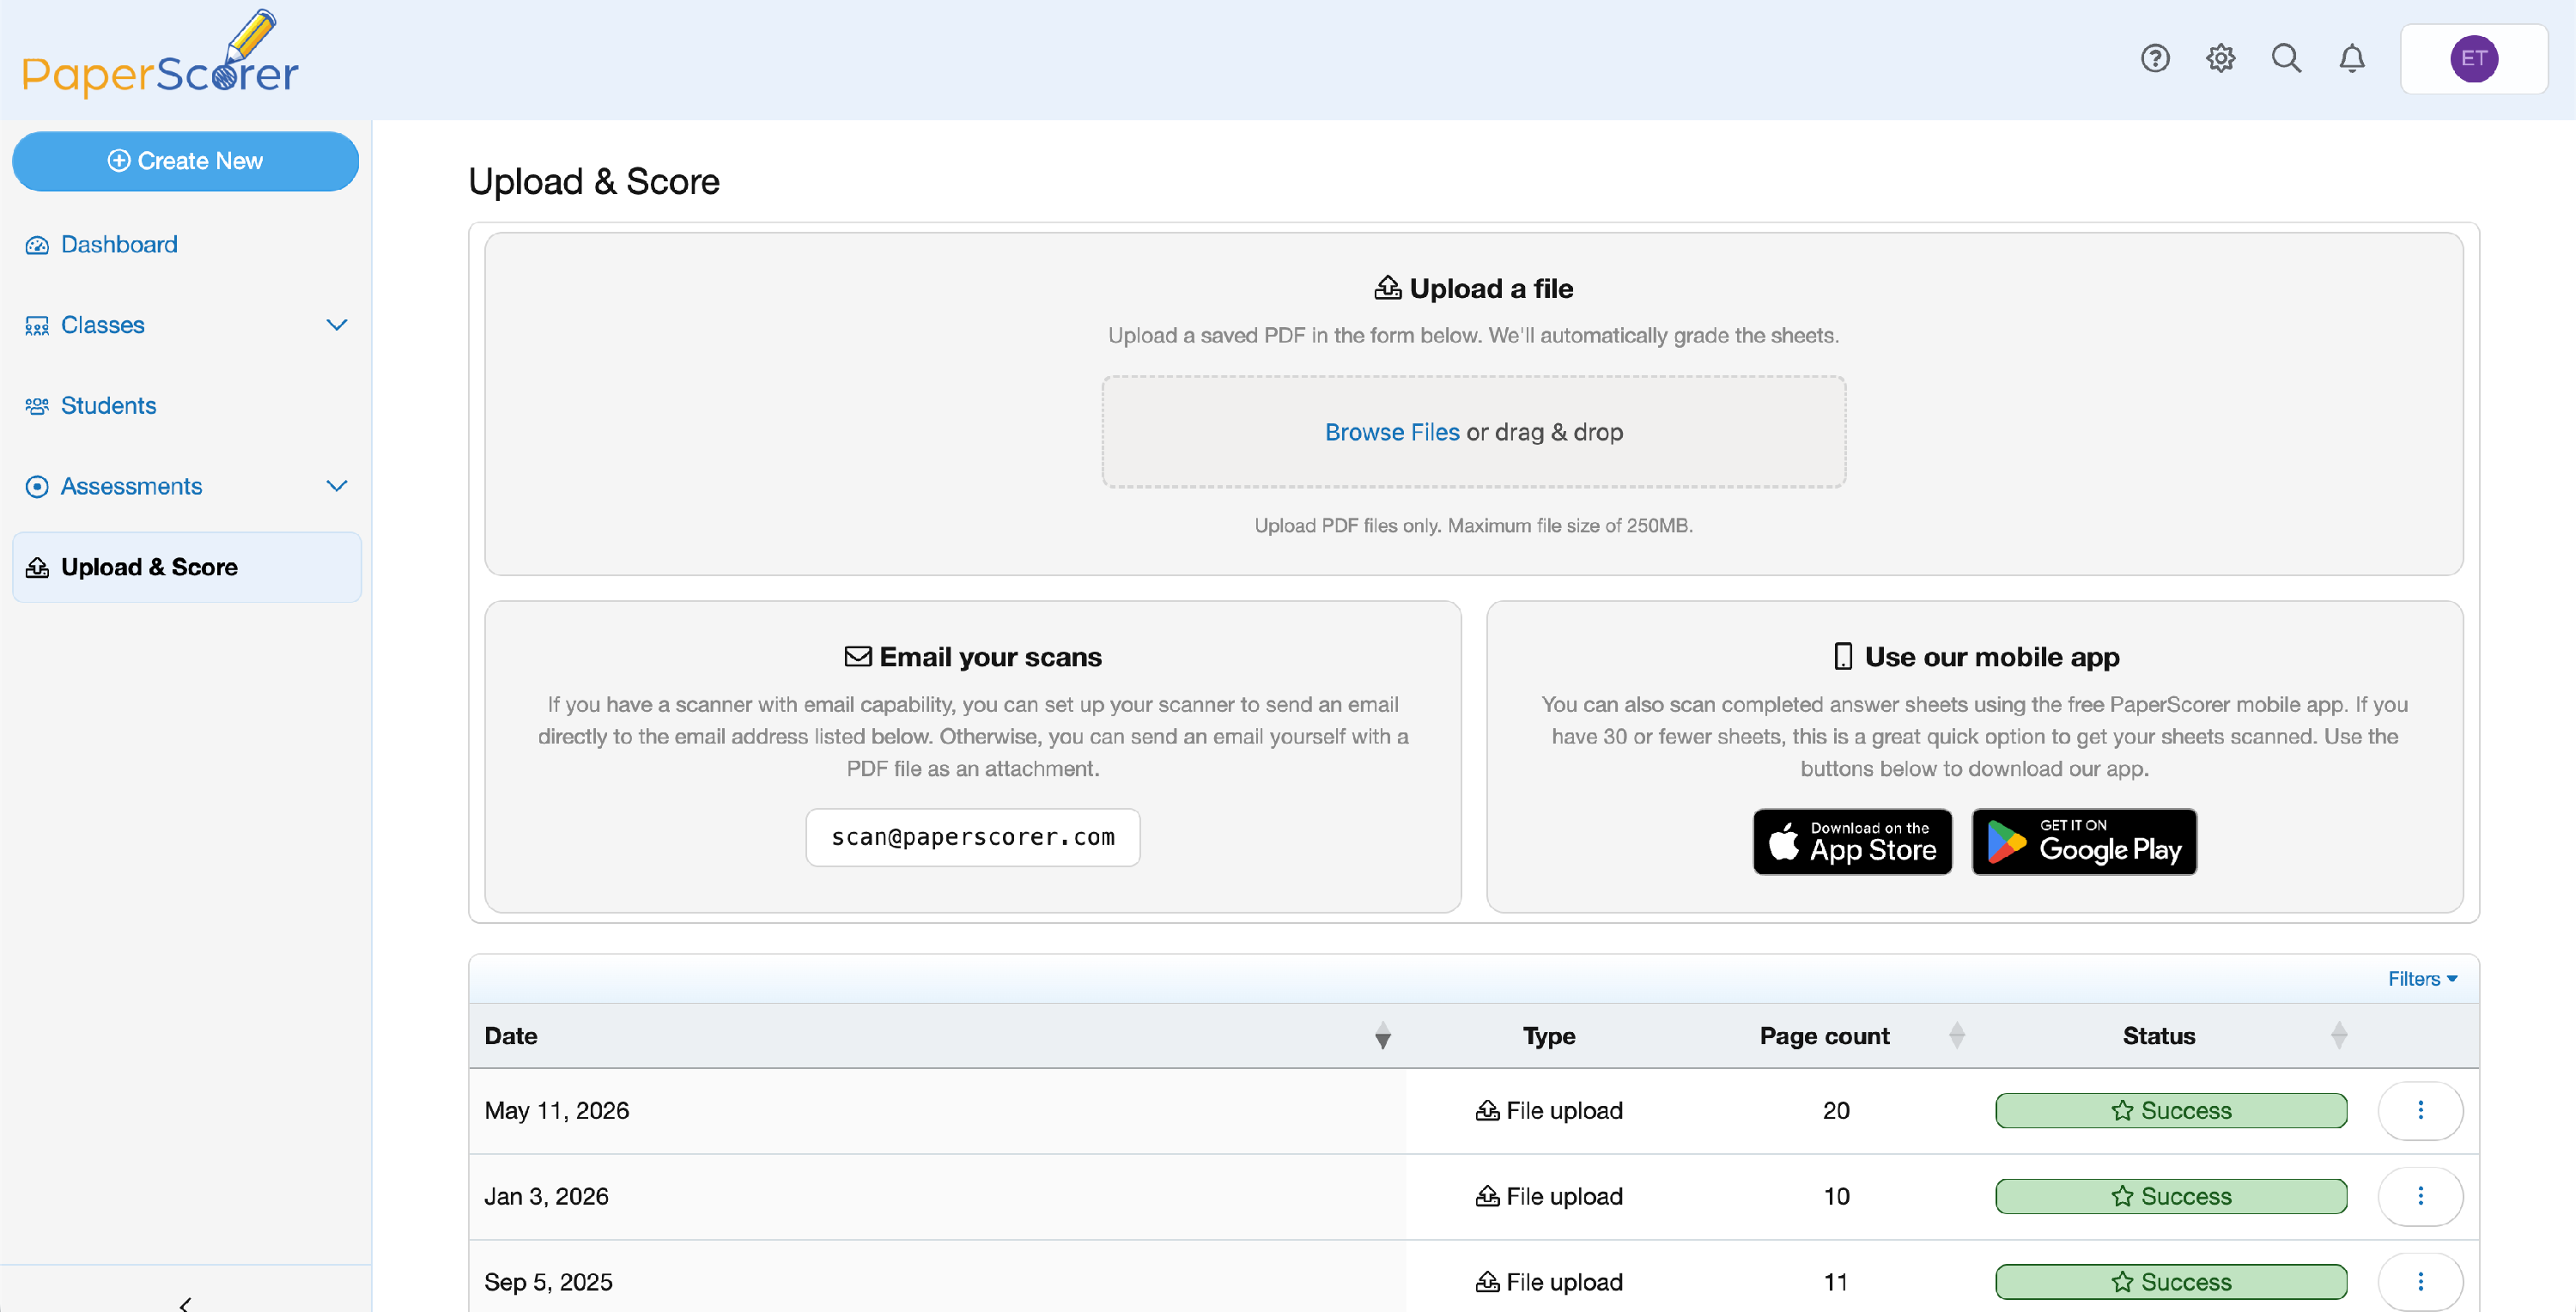Click the Maximum file size of 250MB note
The width and height of the screenshot is (2576, 1312).
coord(1473,526)
